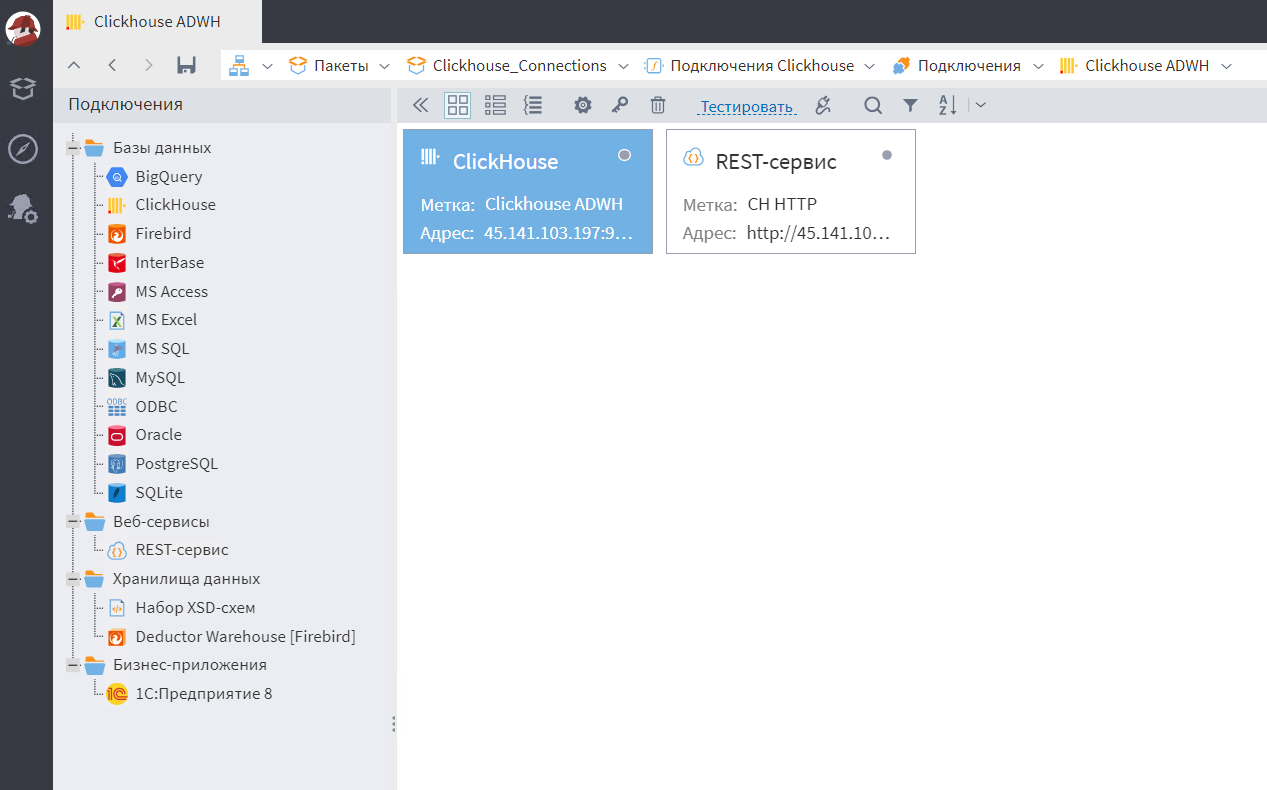Open the compass navigation icon in sidebar

[23, 149]
